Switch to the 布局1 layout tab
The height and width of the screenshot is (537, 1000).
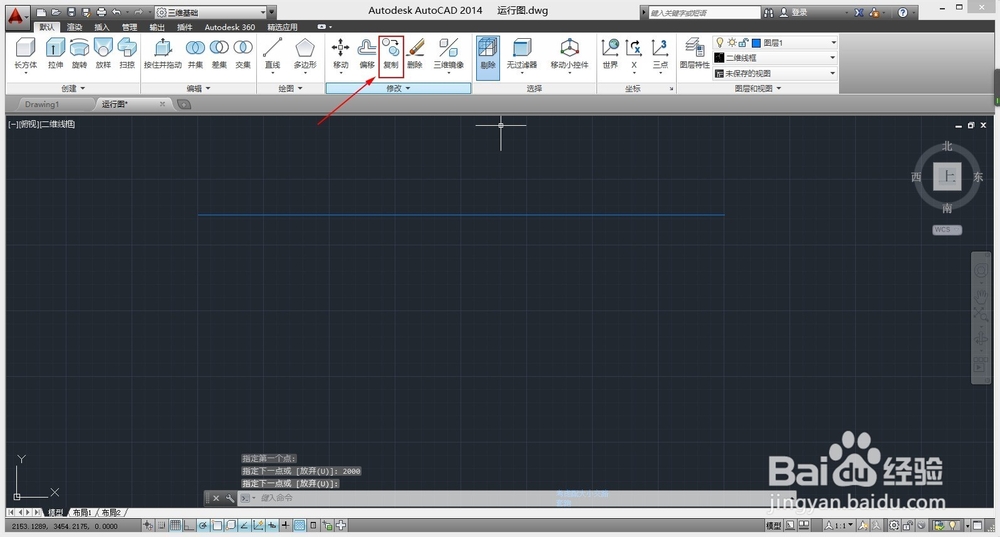(82, 512)
